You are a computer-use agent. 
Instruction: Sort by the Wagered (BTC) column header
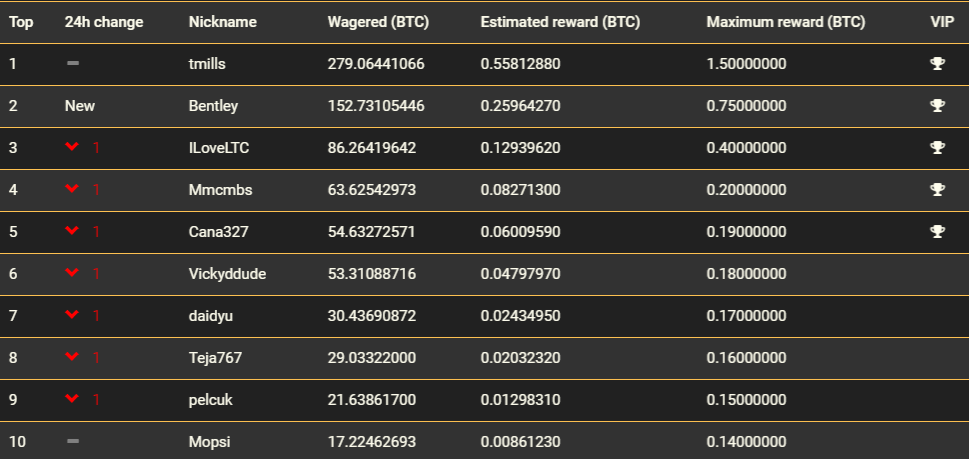[378, 22]
